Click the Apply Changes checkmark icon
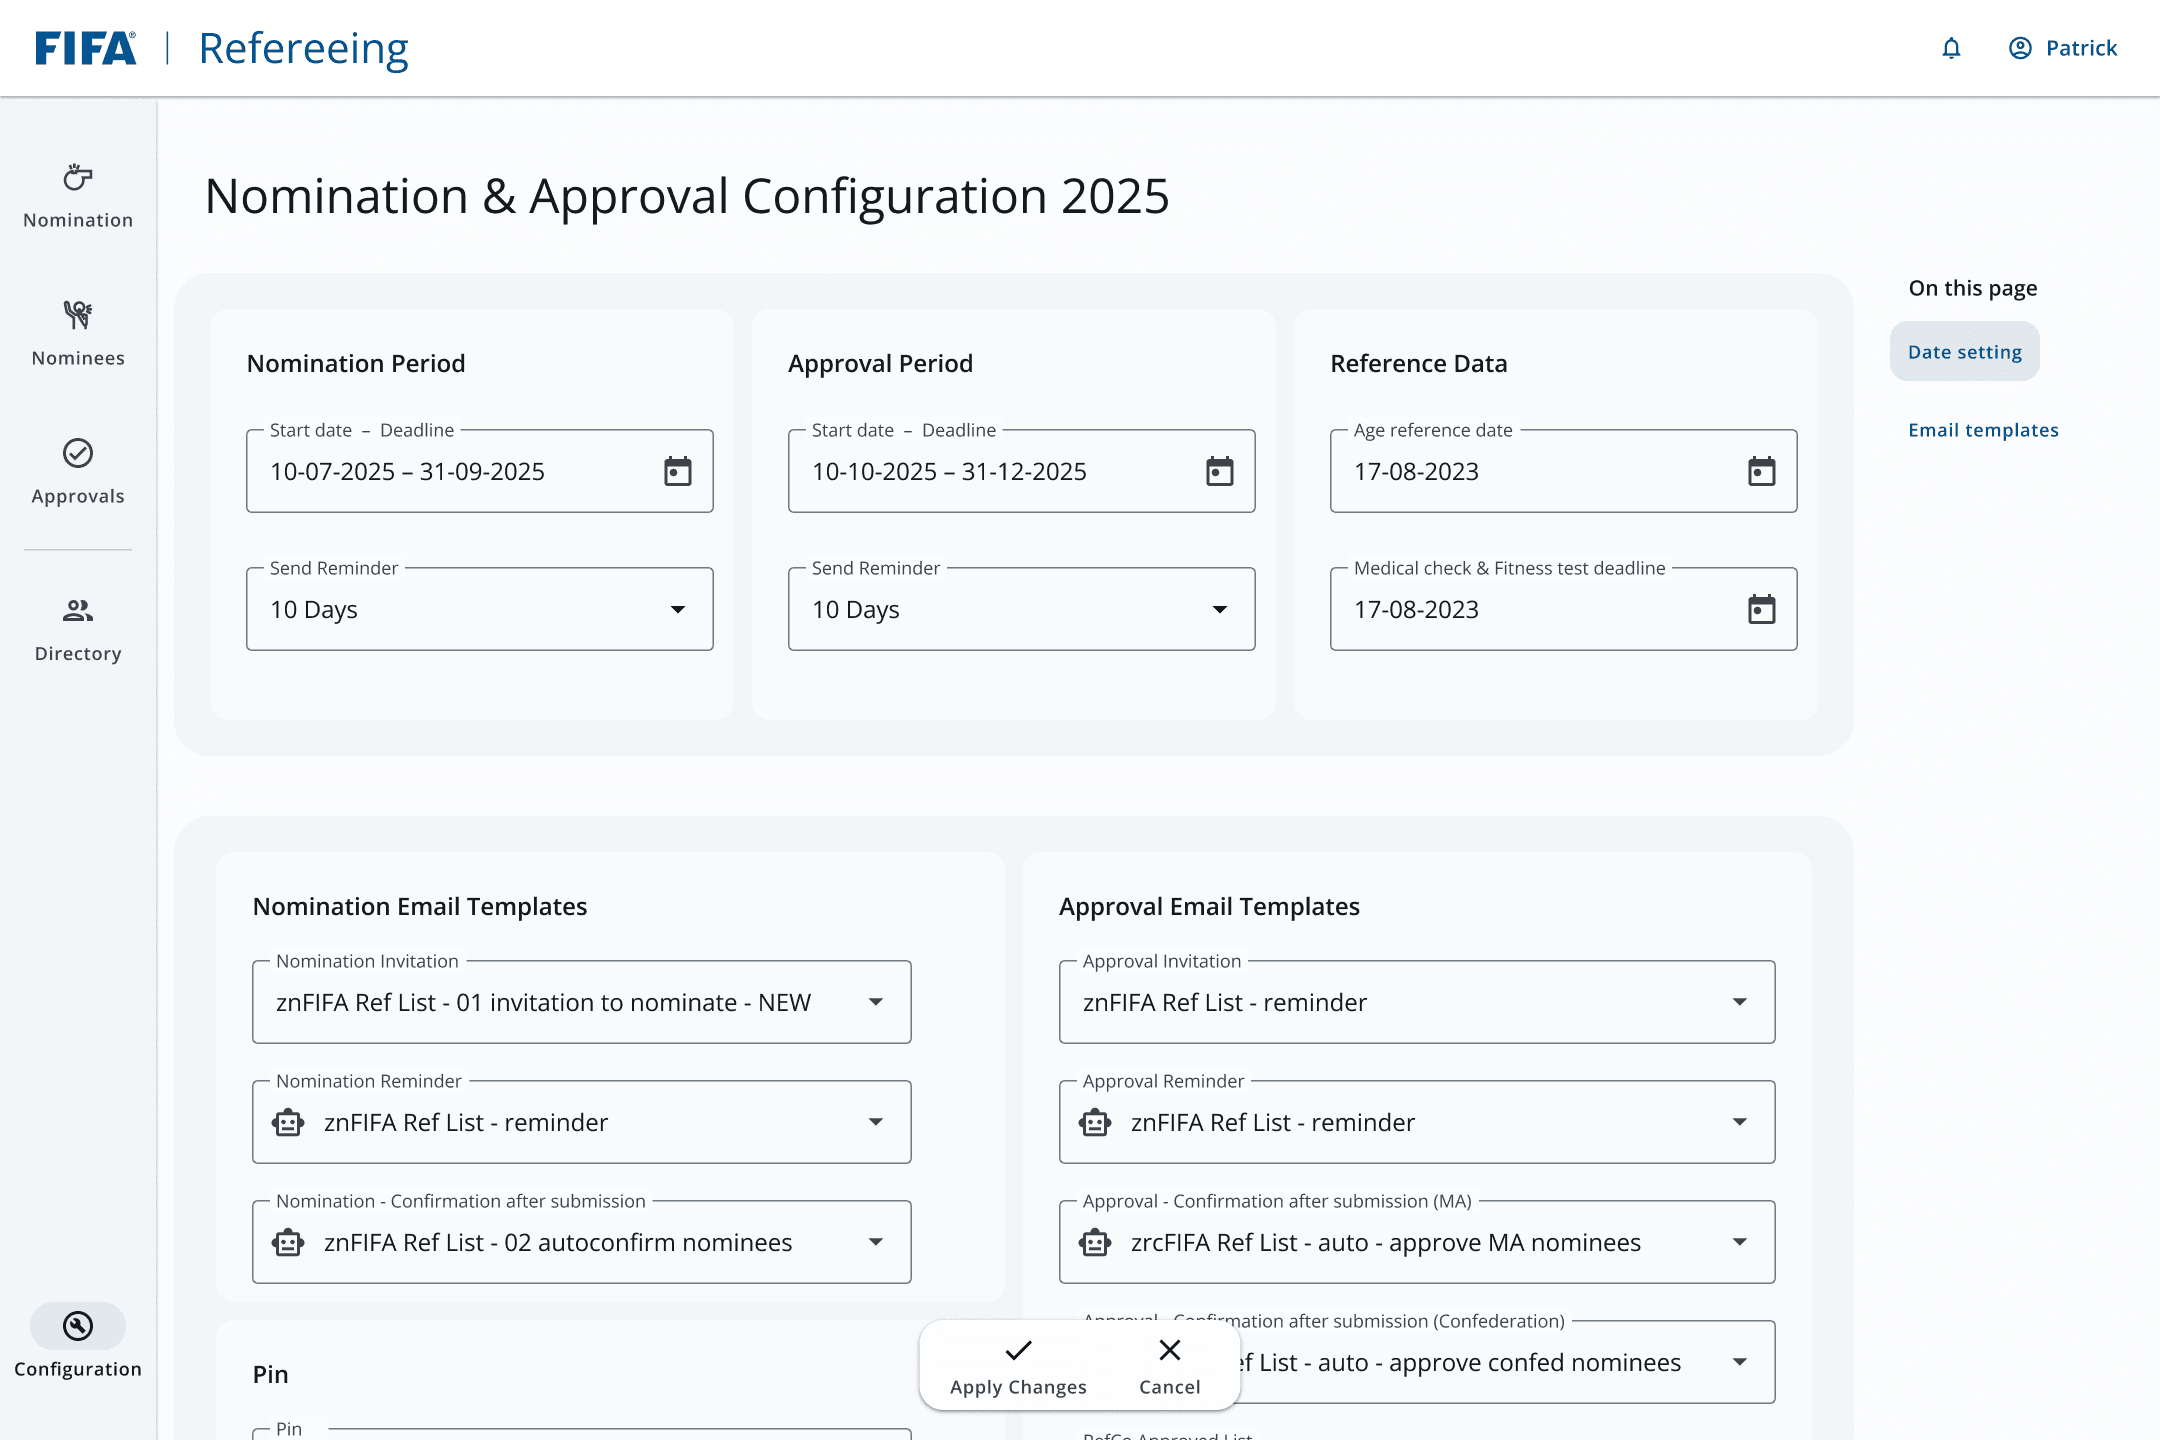The image size is (2160, 1440). pos(1018,1351)
